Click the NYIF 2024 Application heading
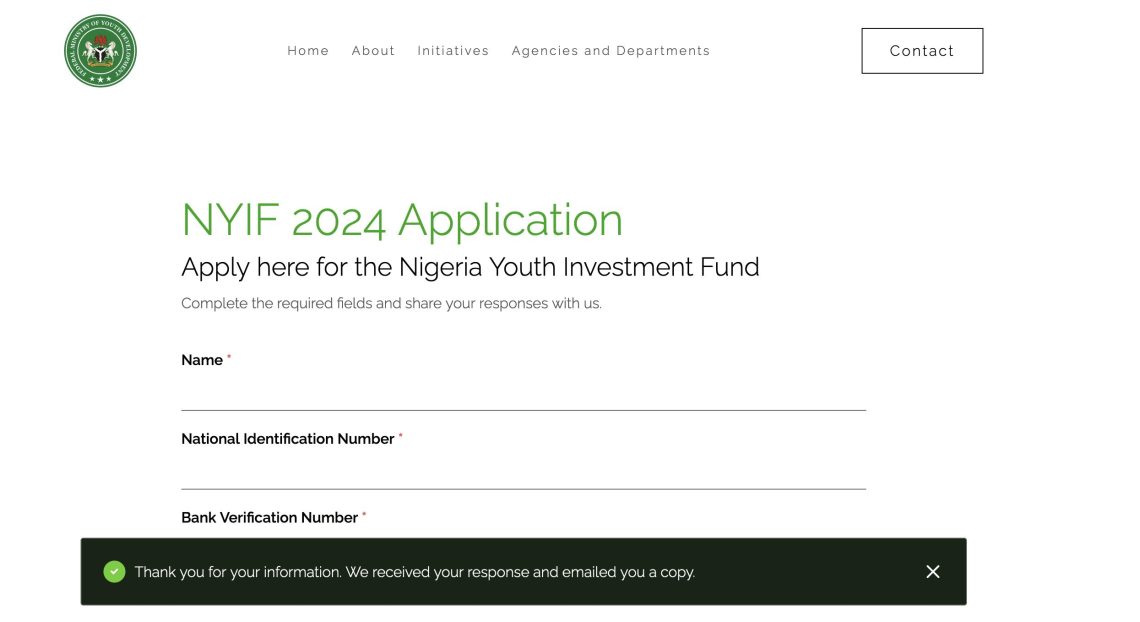Viewport: 1140px width, 622px height. tap(402, 220)
